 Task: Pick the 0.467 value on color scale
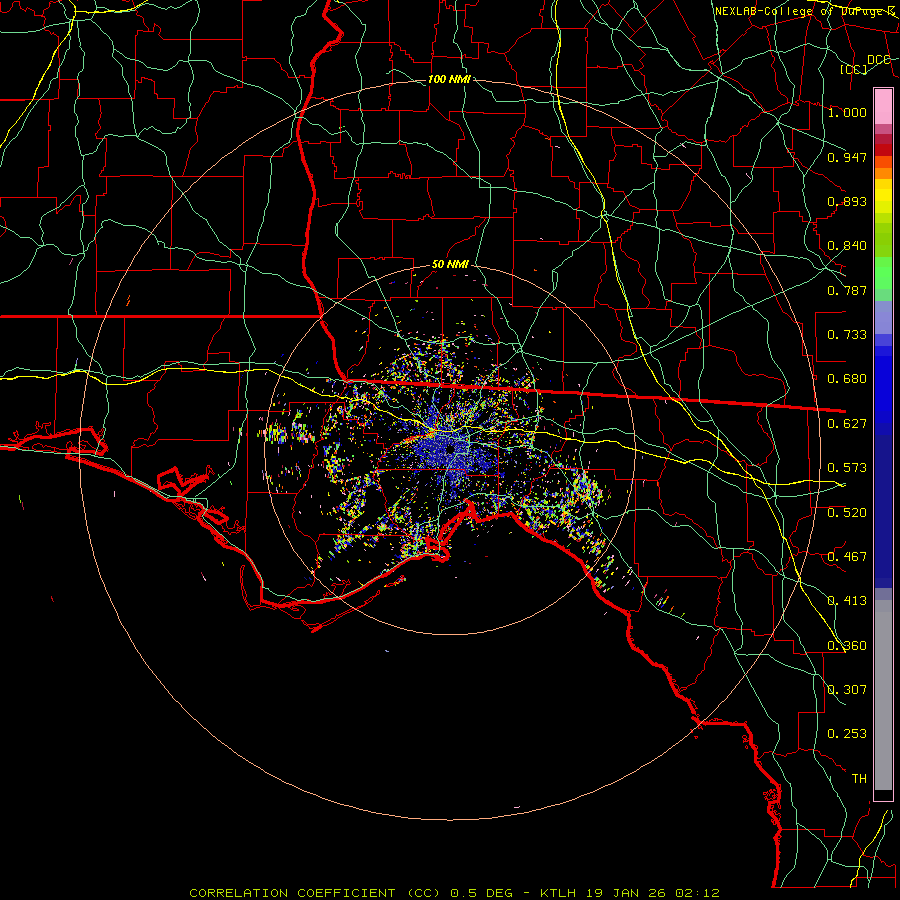pyautogui.click(x=847, y=557)
